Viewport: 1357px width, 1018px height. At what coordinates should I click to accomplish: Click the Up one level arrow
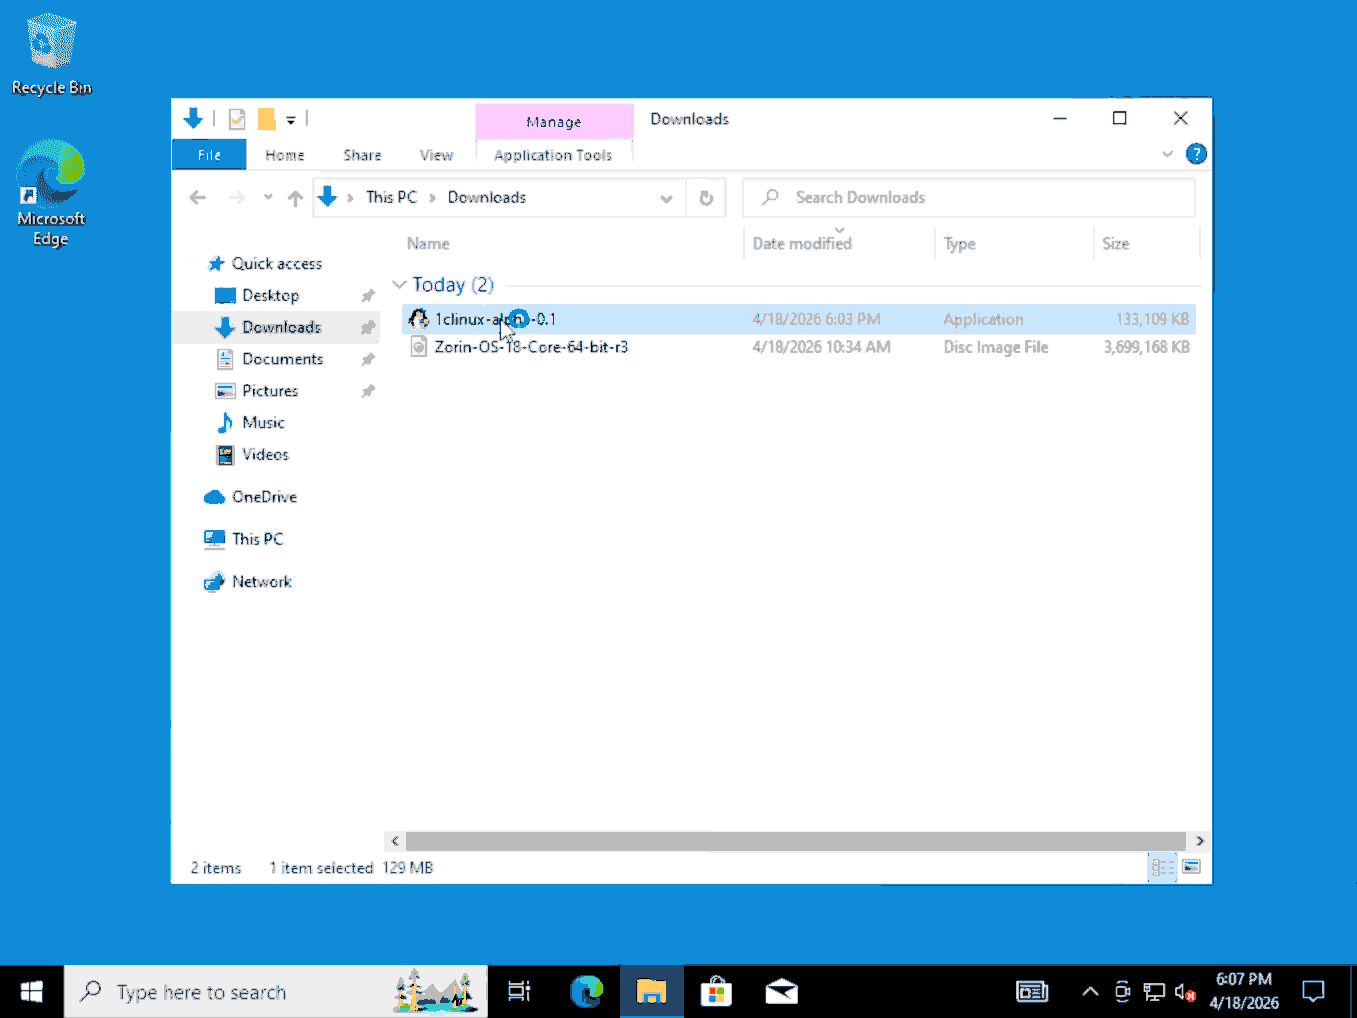295,198
